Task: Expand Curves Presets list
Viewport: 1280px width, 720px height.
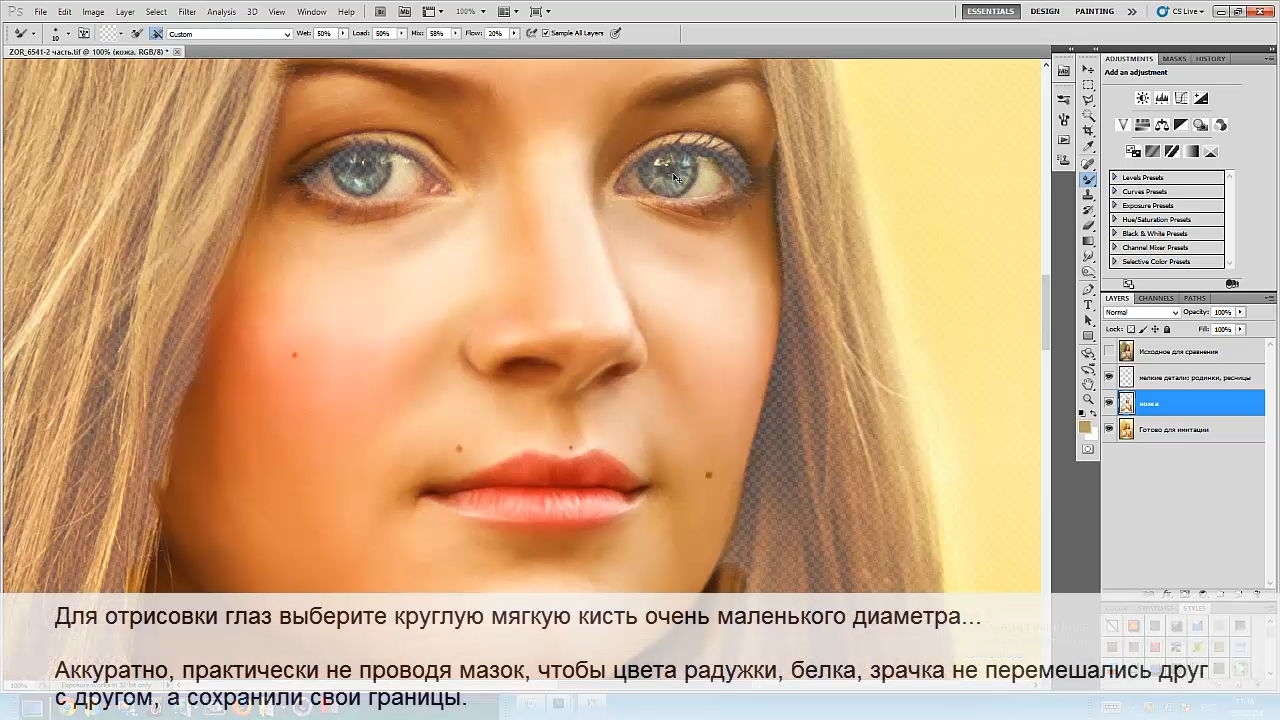Action: point(1114,192)
